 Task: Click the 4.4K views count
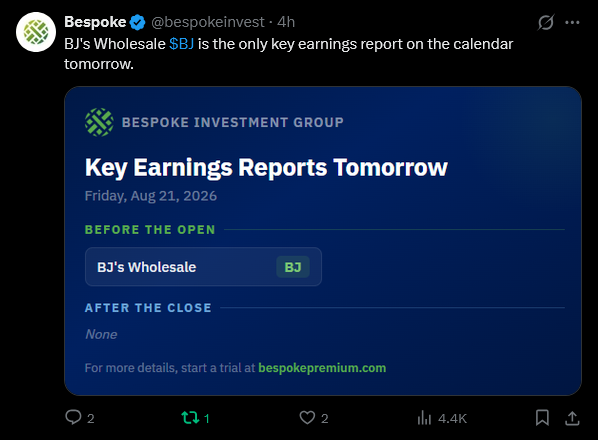(x=452, y=419)
